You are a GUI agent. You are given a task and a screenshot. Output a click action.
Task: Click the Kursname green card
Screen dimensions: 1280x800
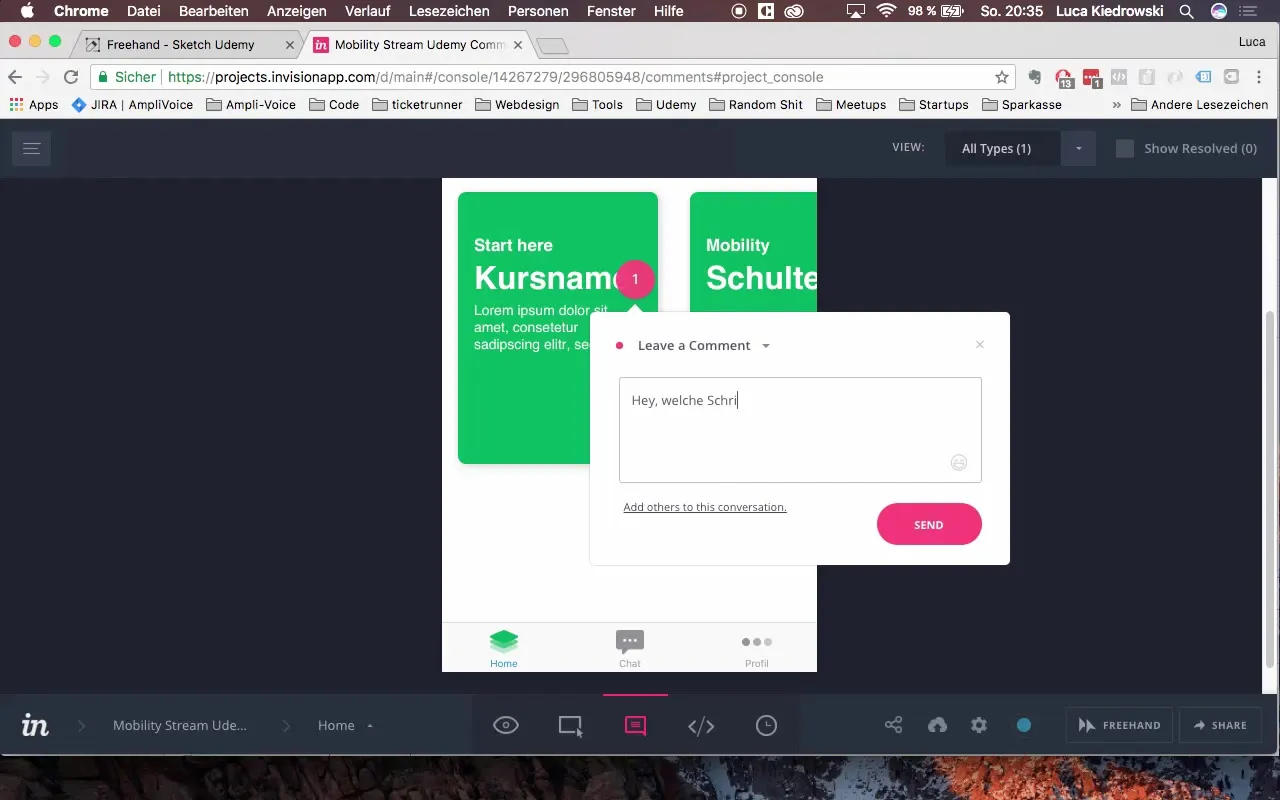point(558,328)
